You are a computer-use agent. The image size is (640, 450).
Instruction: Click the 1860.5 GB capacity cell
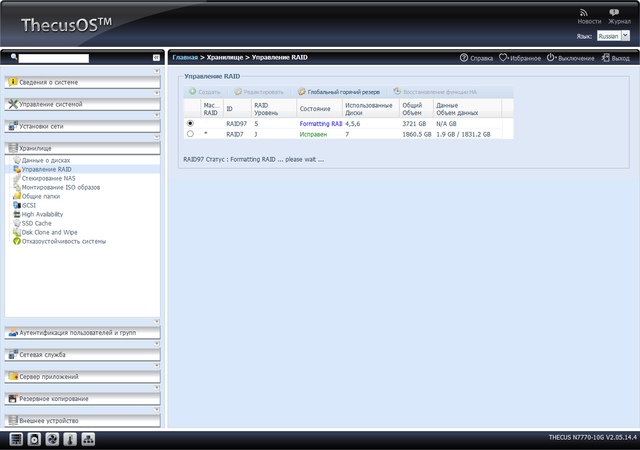click(x=417, y=134)
